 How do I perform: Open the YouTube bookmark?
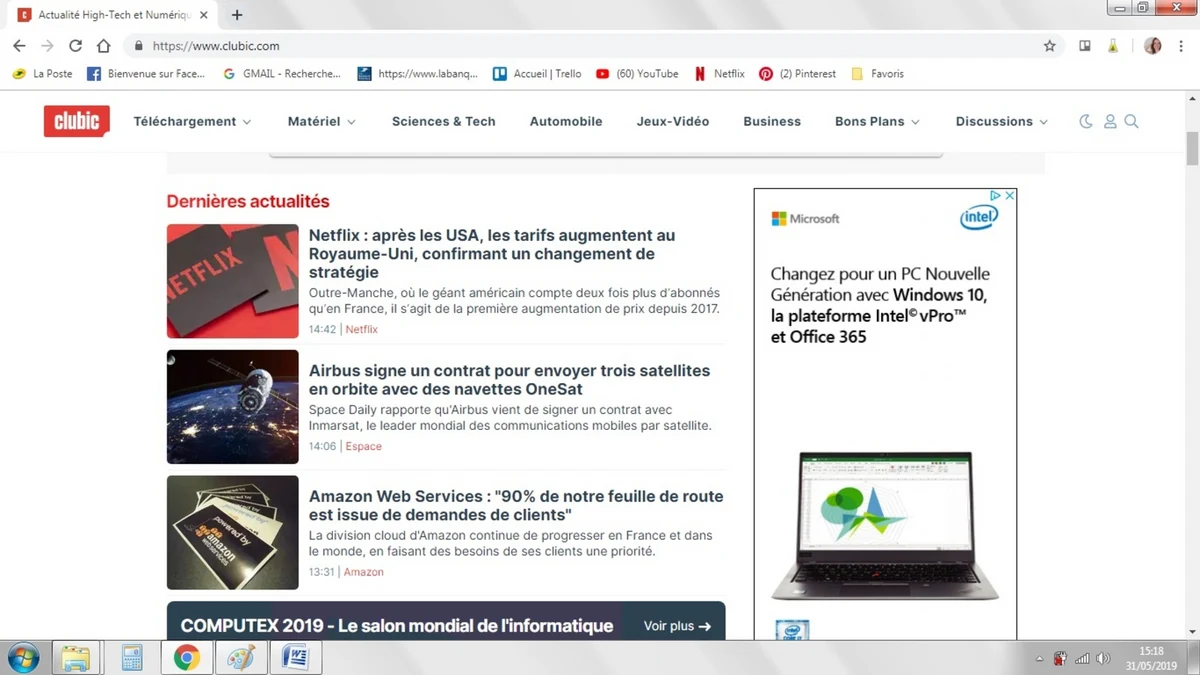click(x=637, y=73)
